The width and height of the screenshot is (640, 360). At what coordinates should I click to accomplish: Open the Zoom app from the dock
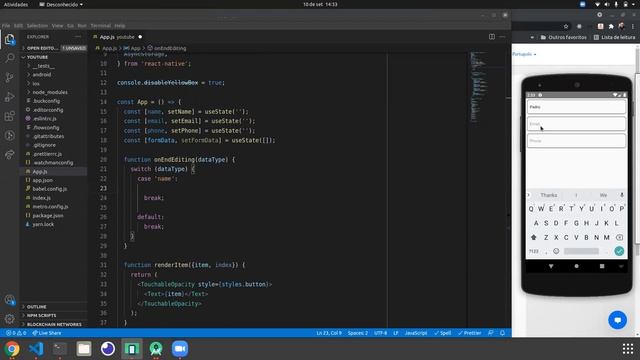180,349
